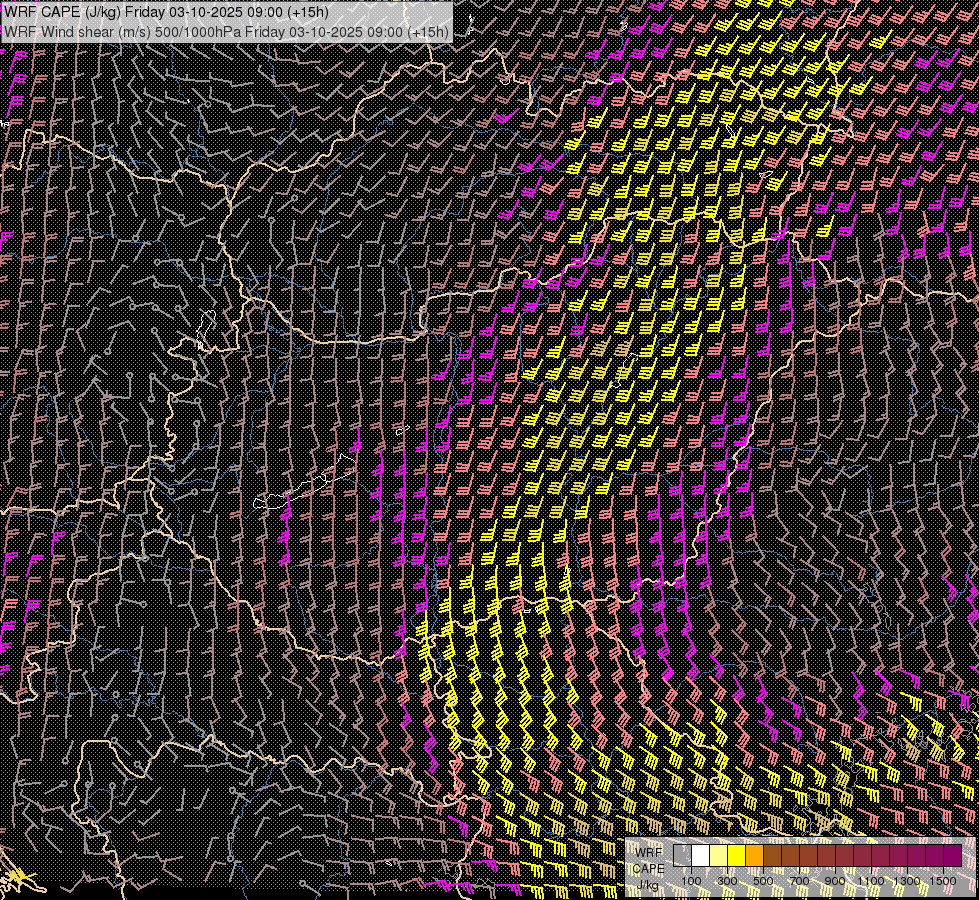Choose the brown swatch right of 500 tick
Viewport: 979px width, 900px height.
pos(772,855)
